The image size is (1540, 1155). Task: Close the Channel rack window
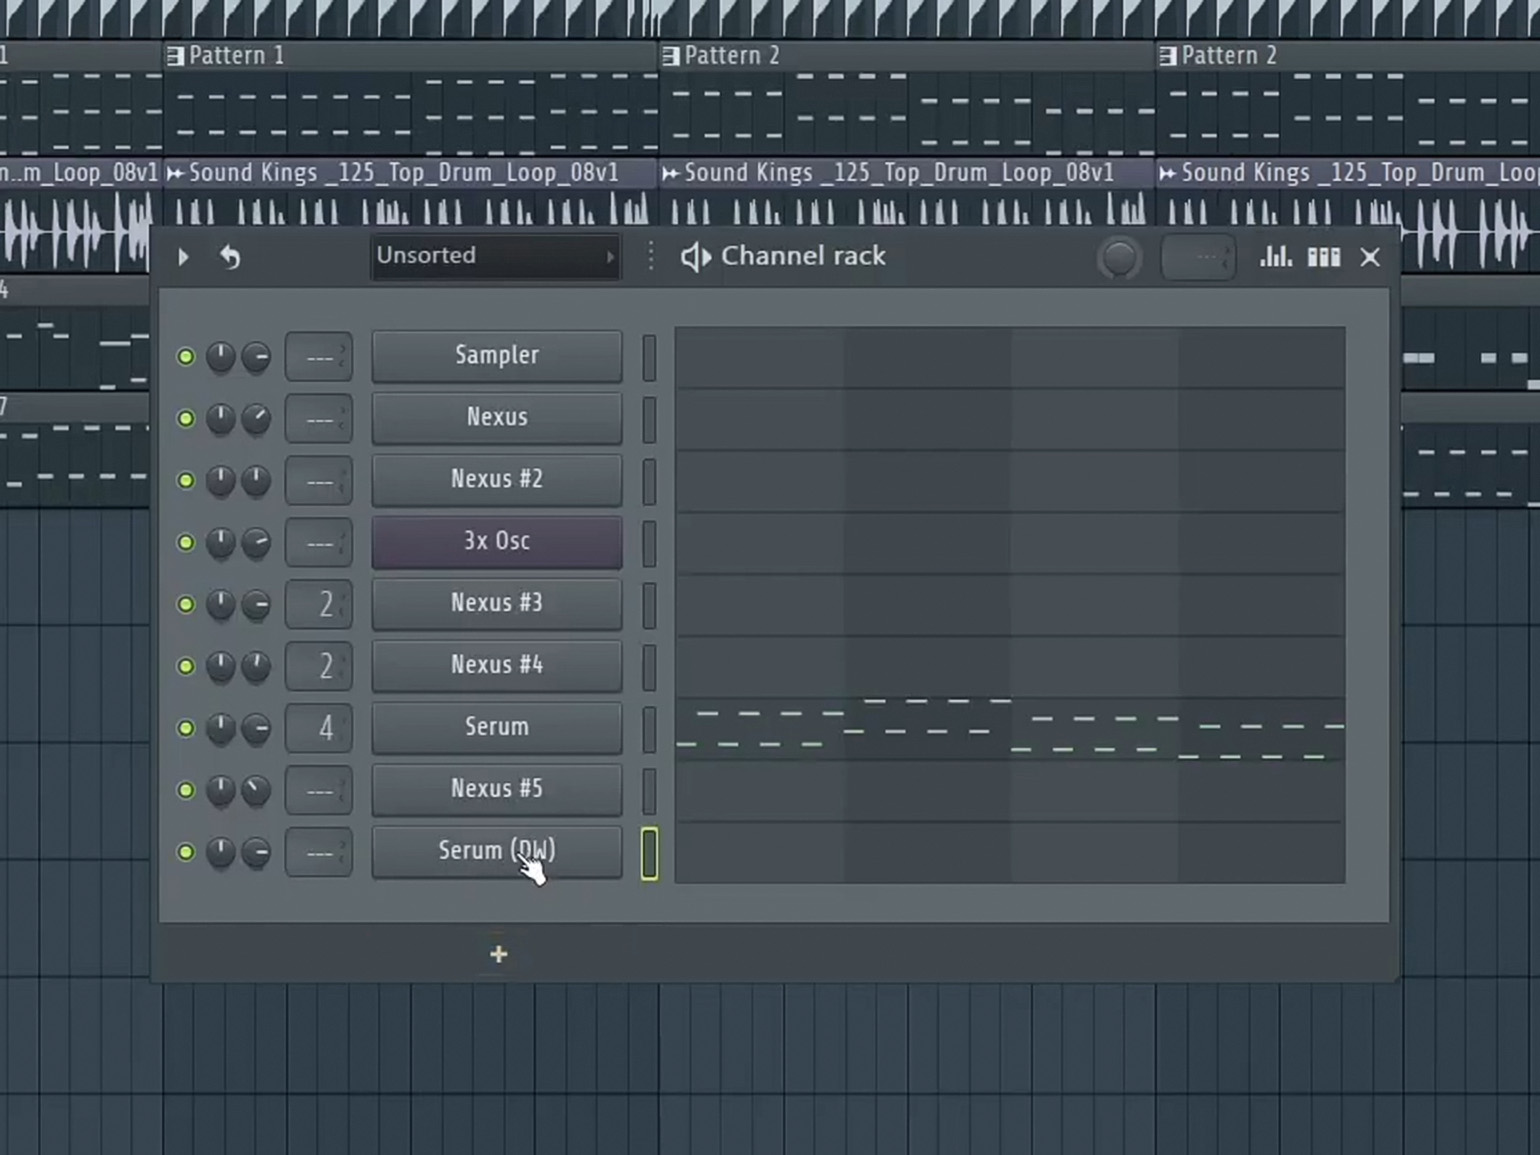pyautogui.click(x=1370, y=258)
